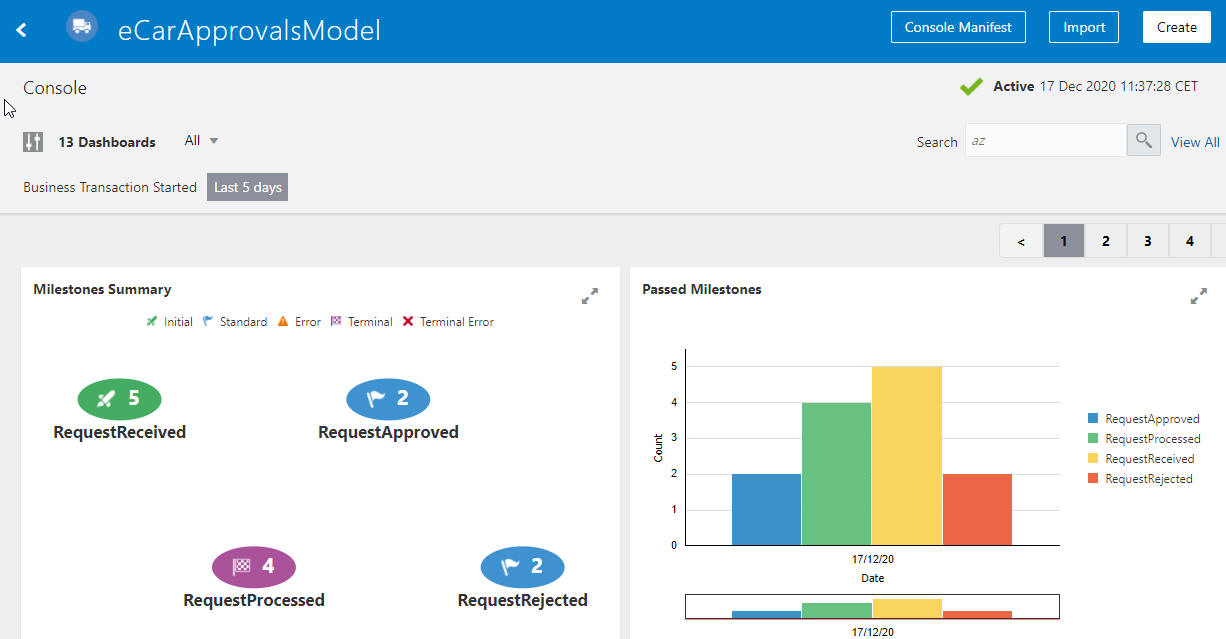This screenshot has width=1226, height=639.
Task: Select the dashboards filter sliders icon
Action: (x=33, y=142)
